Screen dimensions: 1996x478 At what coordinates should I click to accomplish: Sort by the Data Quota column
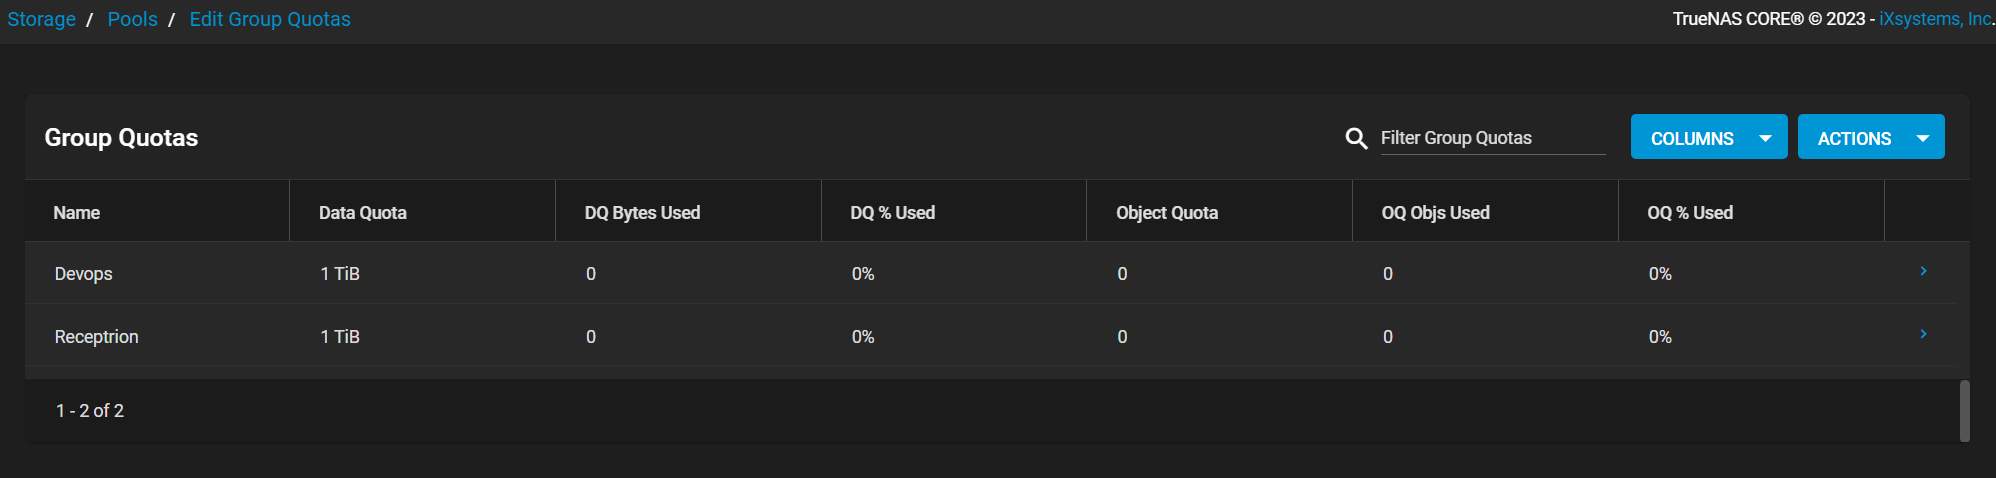362,212
